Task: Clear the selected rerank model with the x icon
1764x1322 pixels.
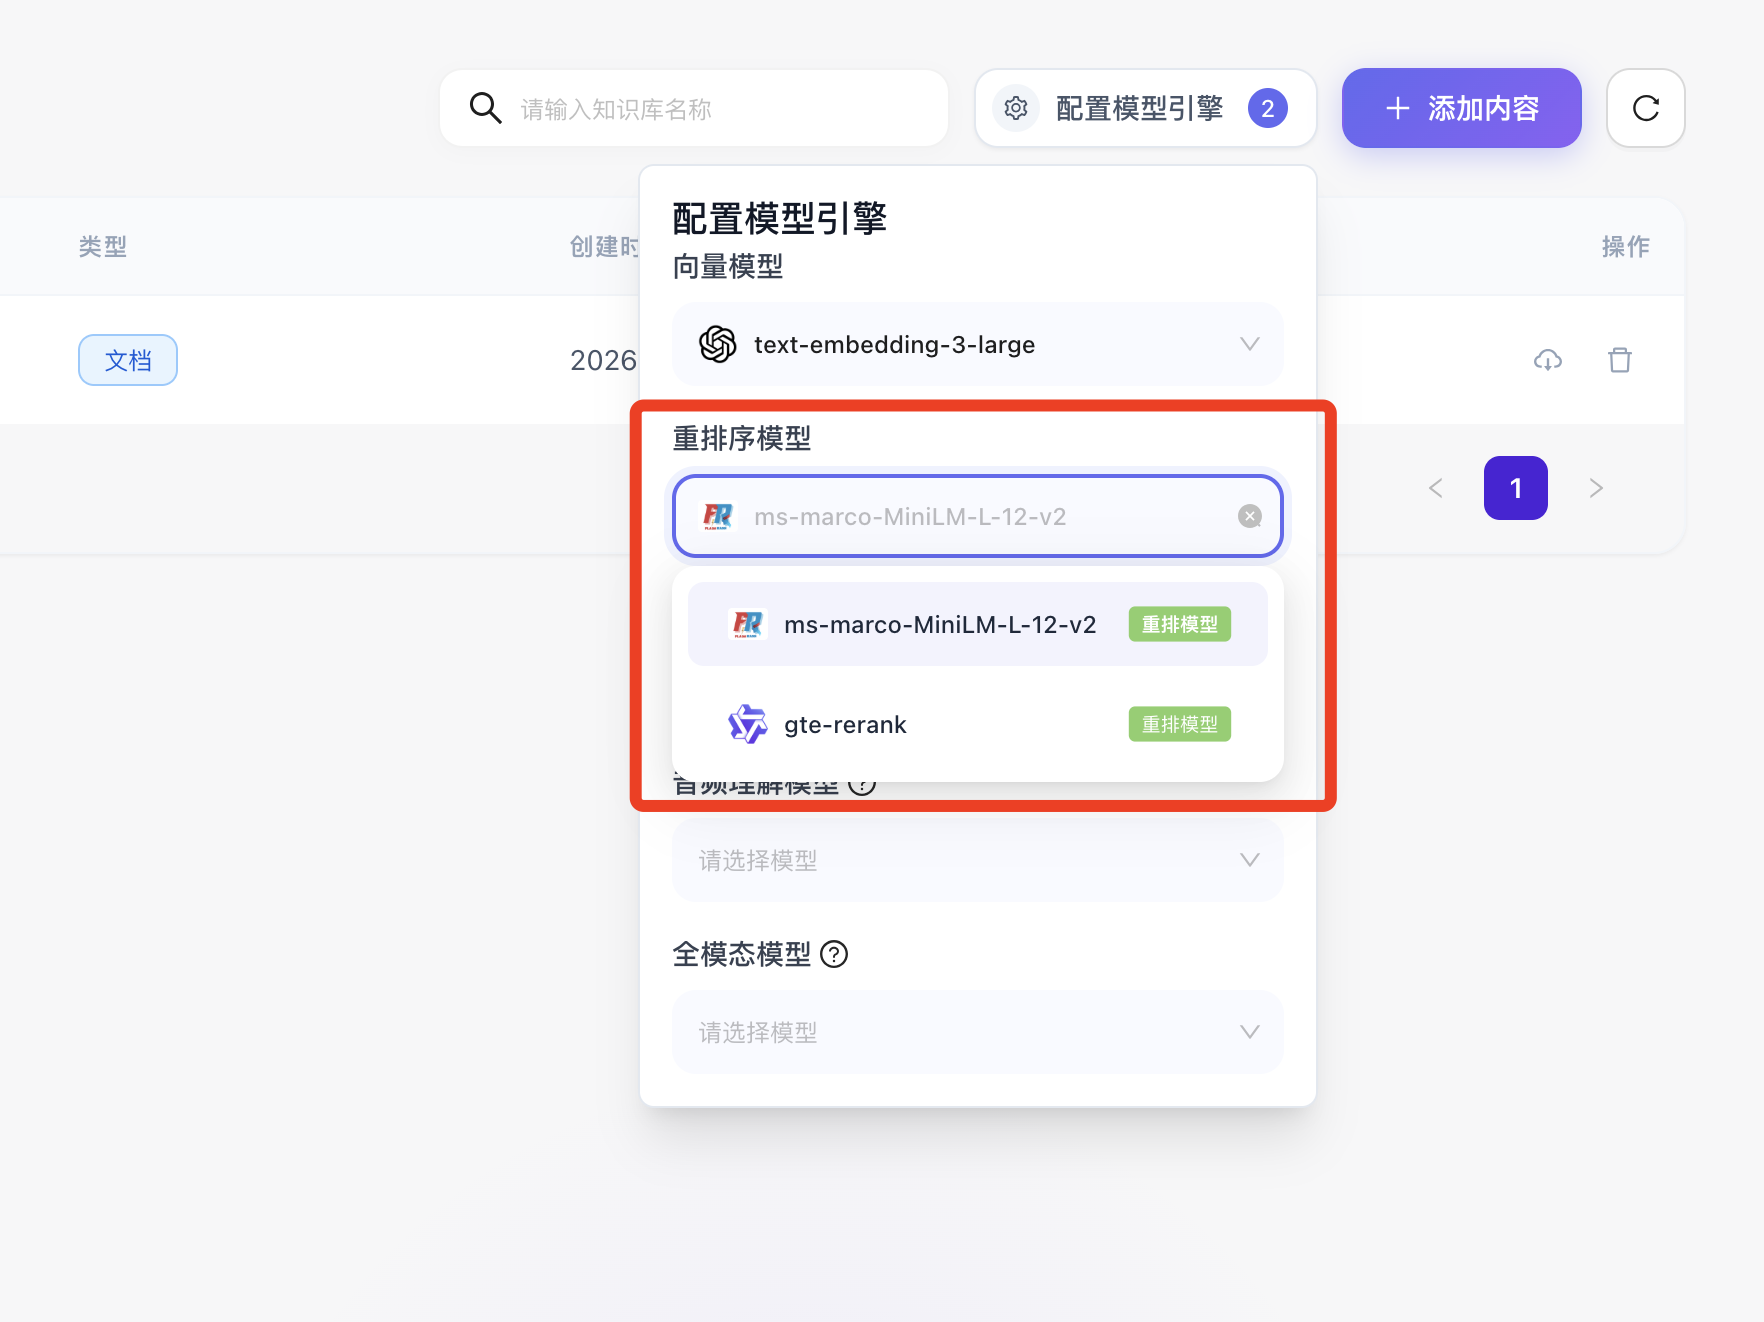Action: point(1249,516)
